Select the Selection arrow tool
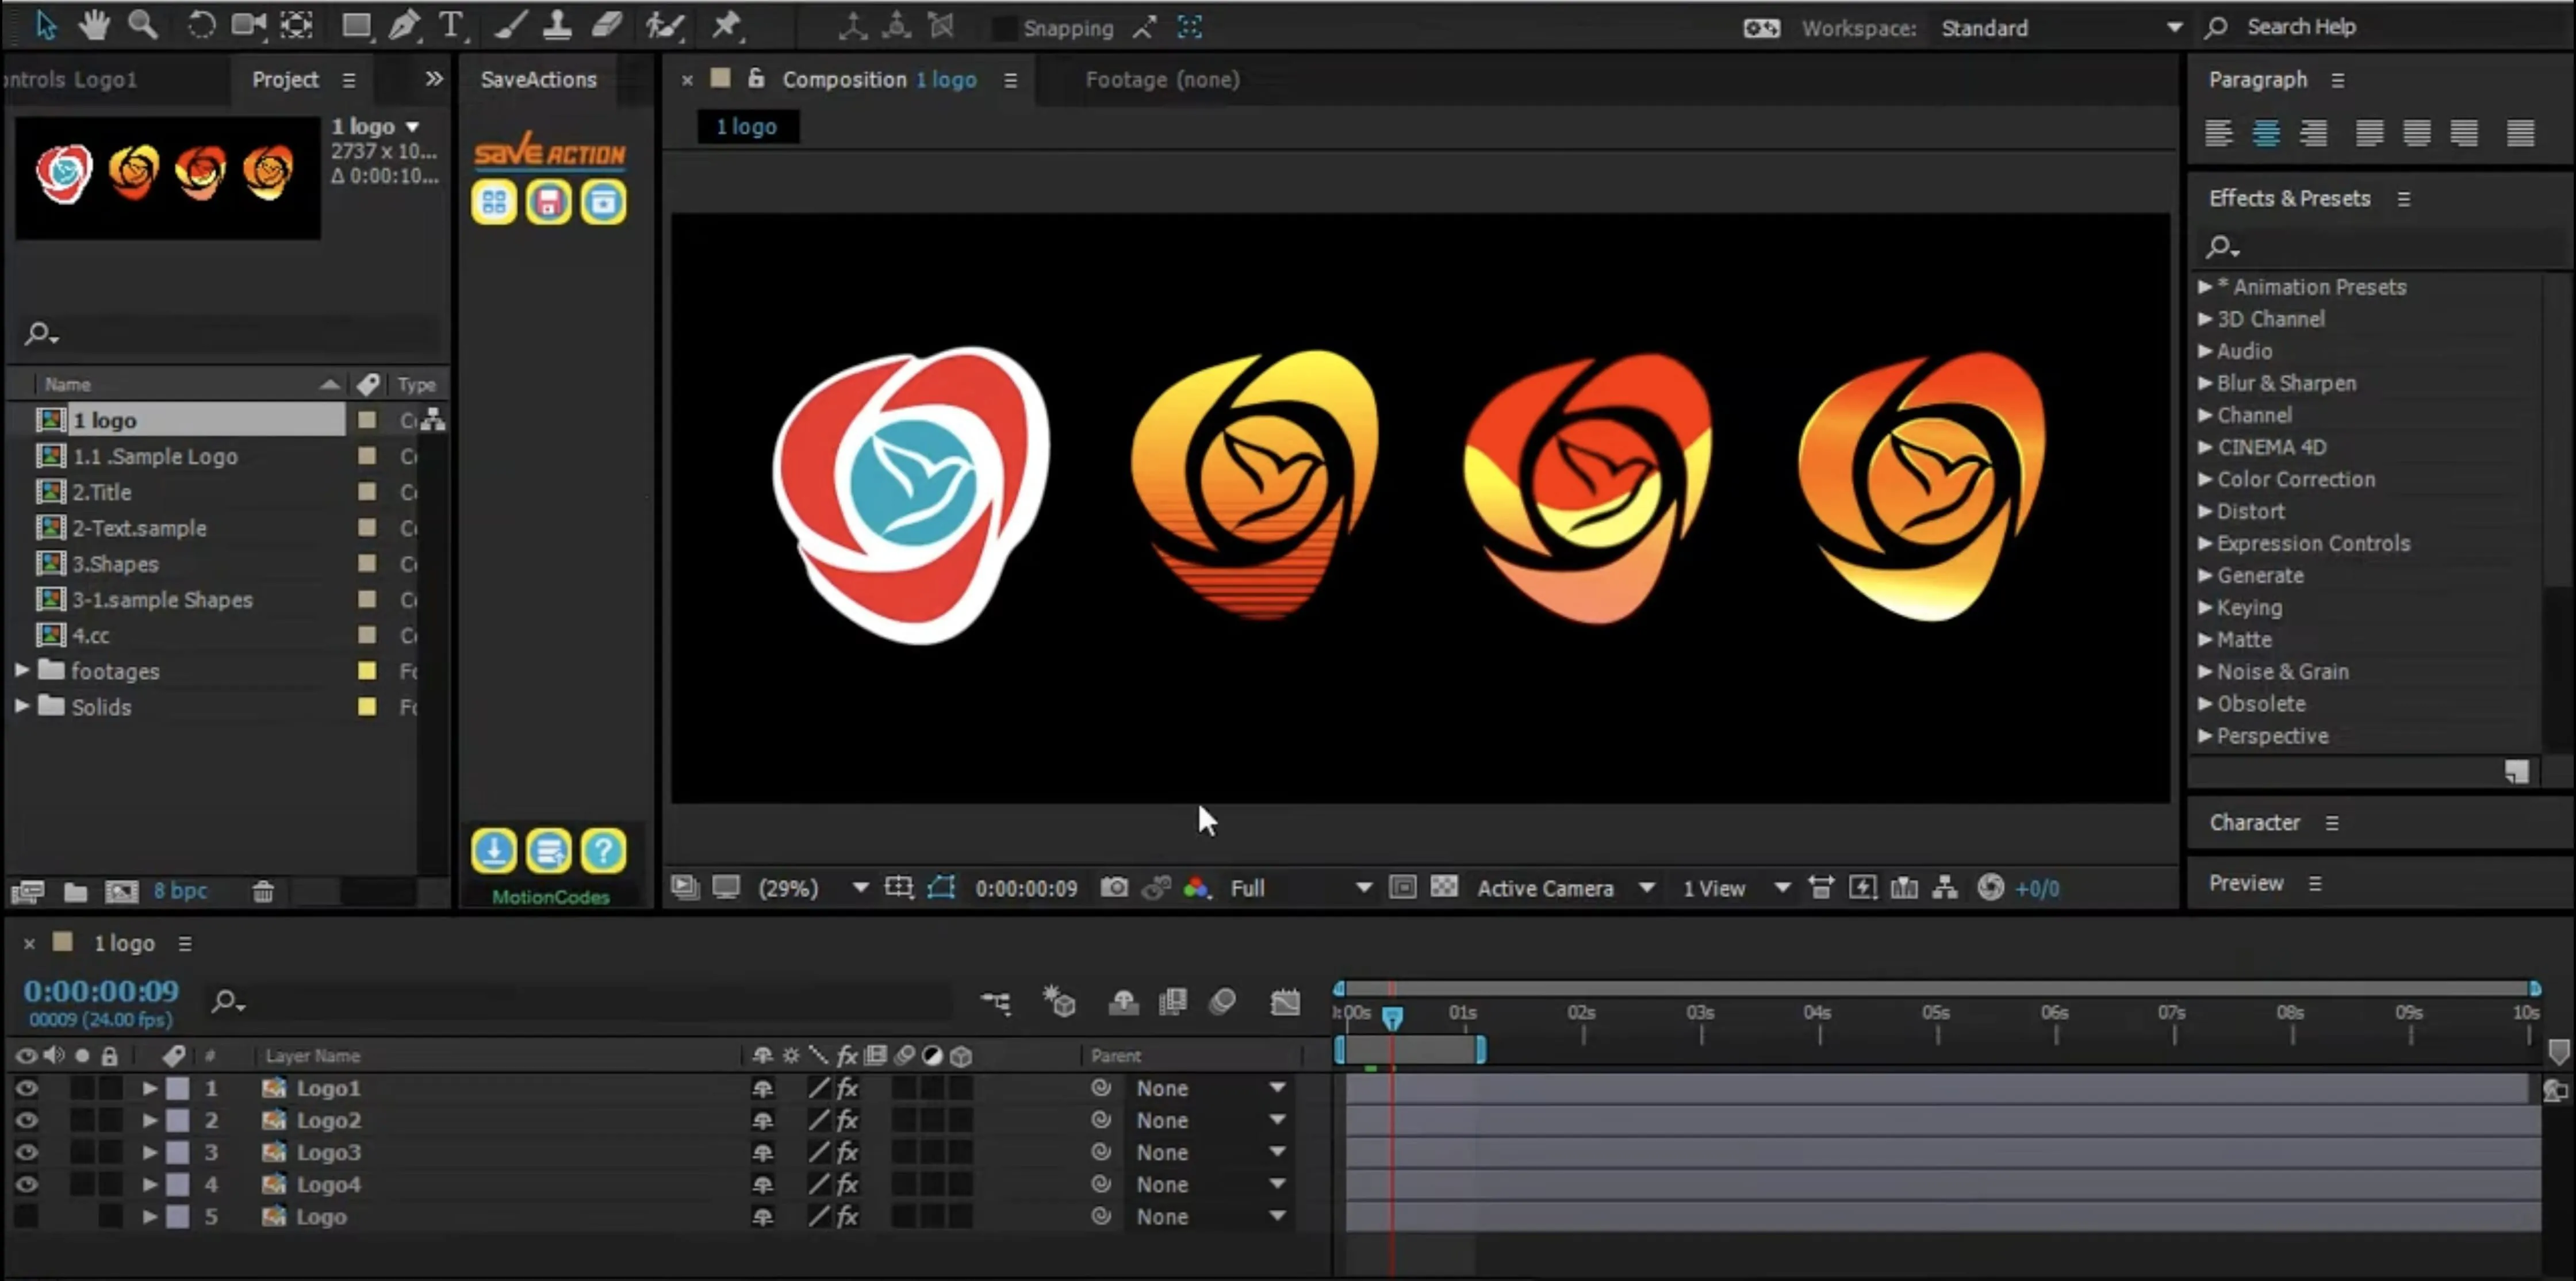Image resolution: width=2576 pixels, height=1281 pixels. point(46,25)
